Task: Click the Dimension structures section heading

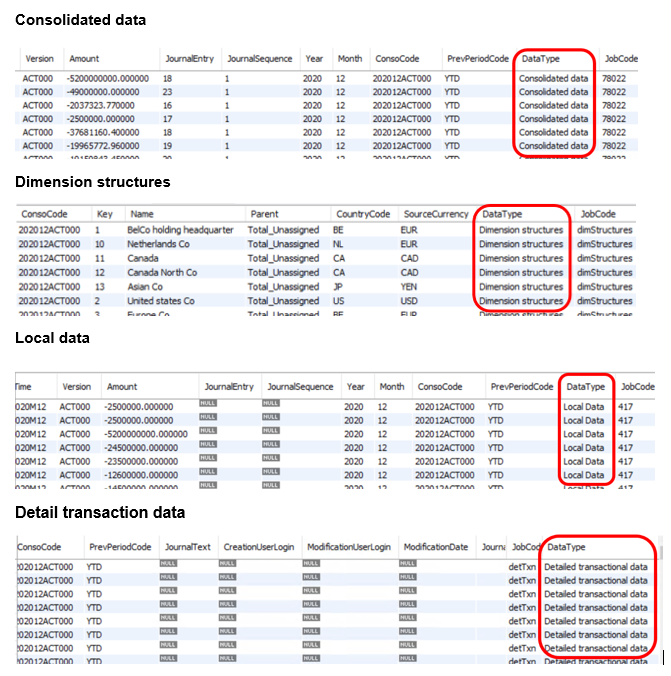Action: [x=93, y=182]
